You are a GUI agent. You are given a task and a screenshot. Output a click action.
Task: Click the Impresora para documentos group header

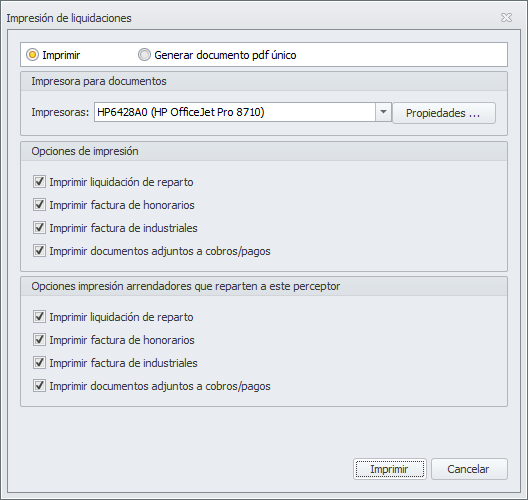[264, 81]
